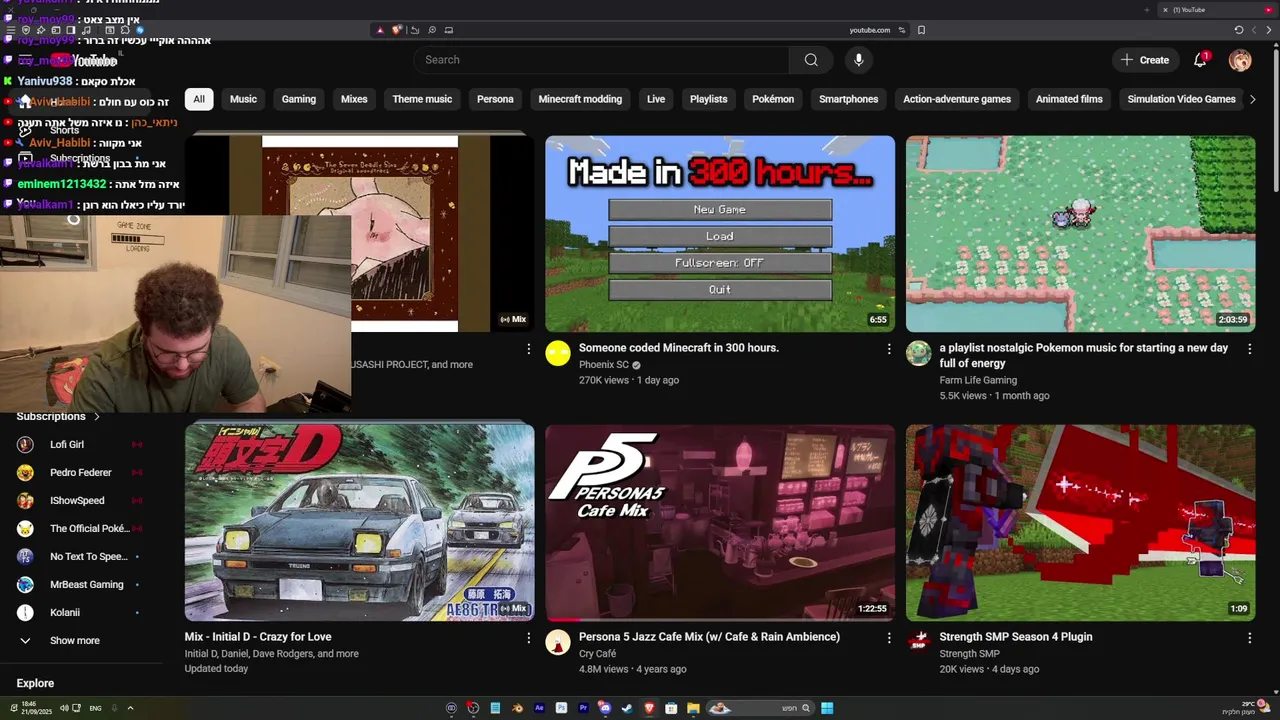The height and width of the screenshot is (720, 1280).
Task: Click the 'Farm Life Gaming' channel name
Action: coord(978,380)
